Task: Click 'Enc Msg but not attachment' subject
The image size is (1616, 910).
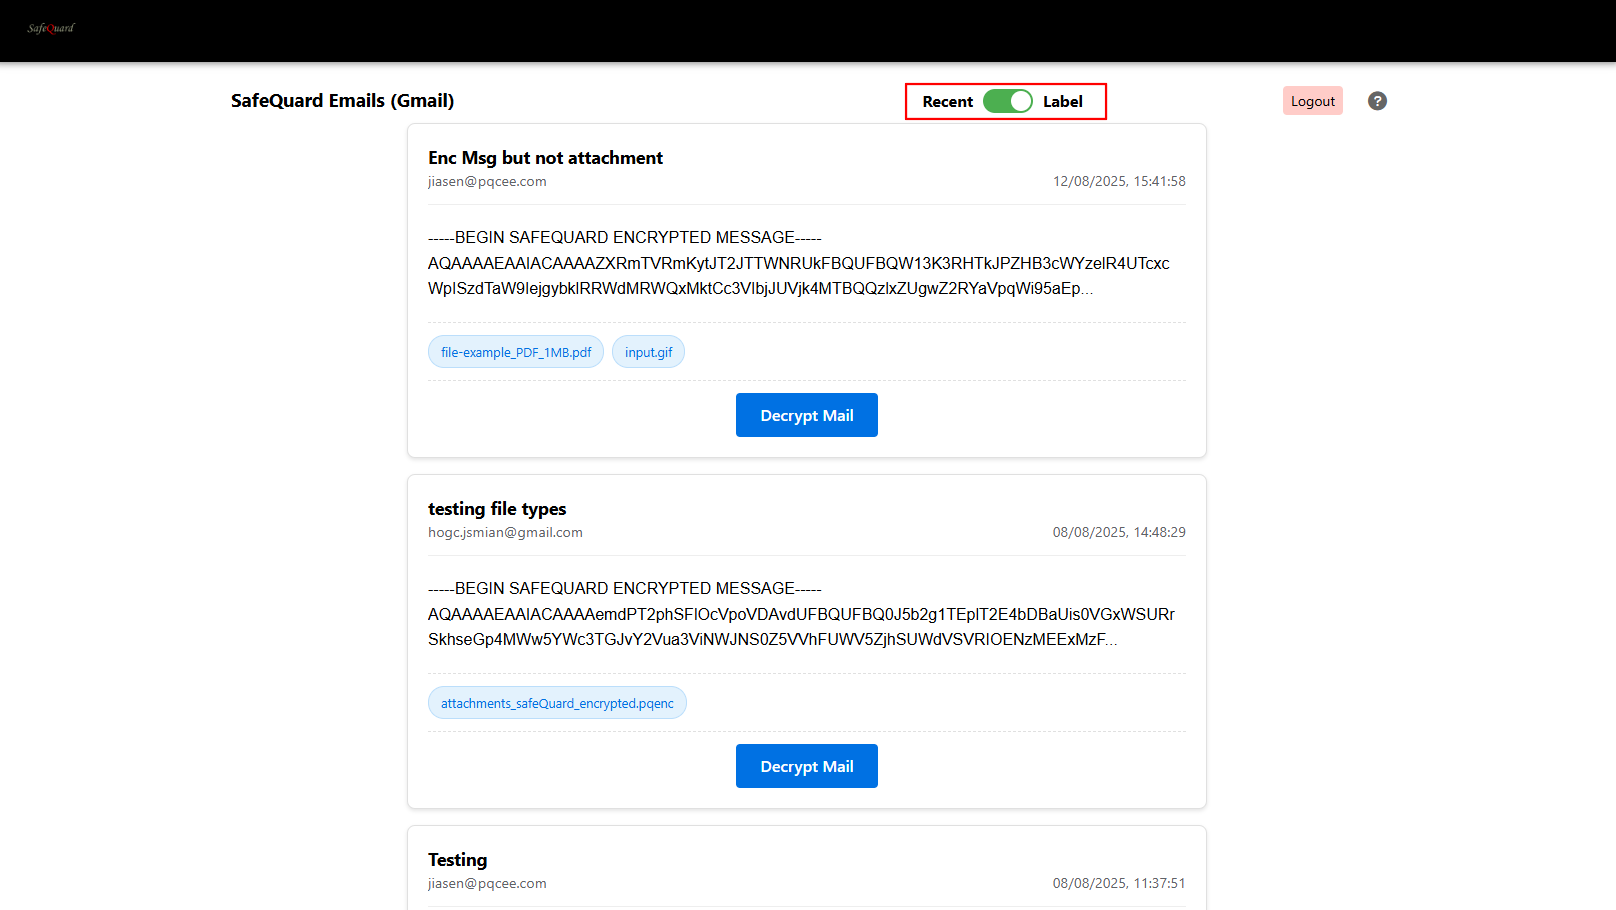Action: 545,158
